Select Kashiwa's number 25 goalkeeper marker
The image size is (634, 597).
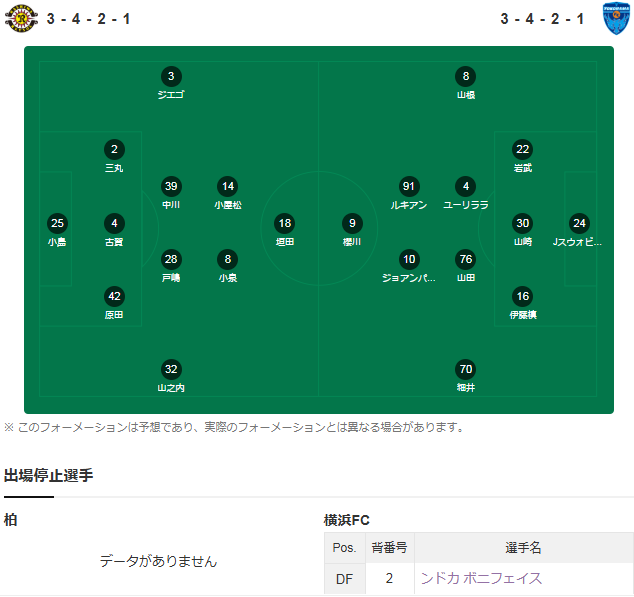[57, 223]
